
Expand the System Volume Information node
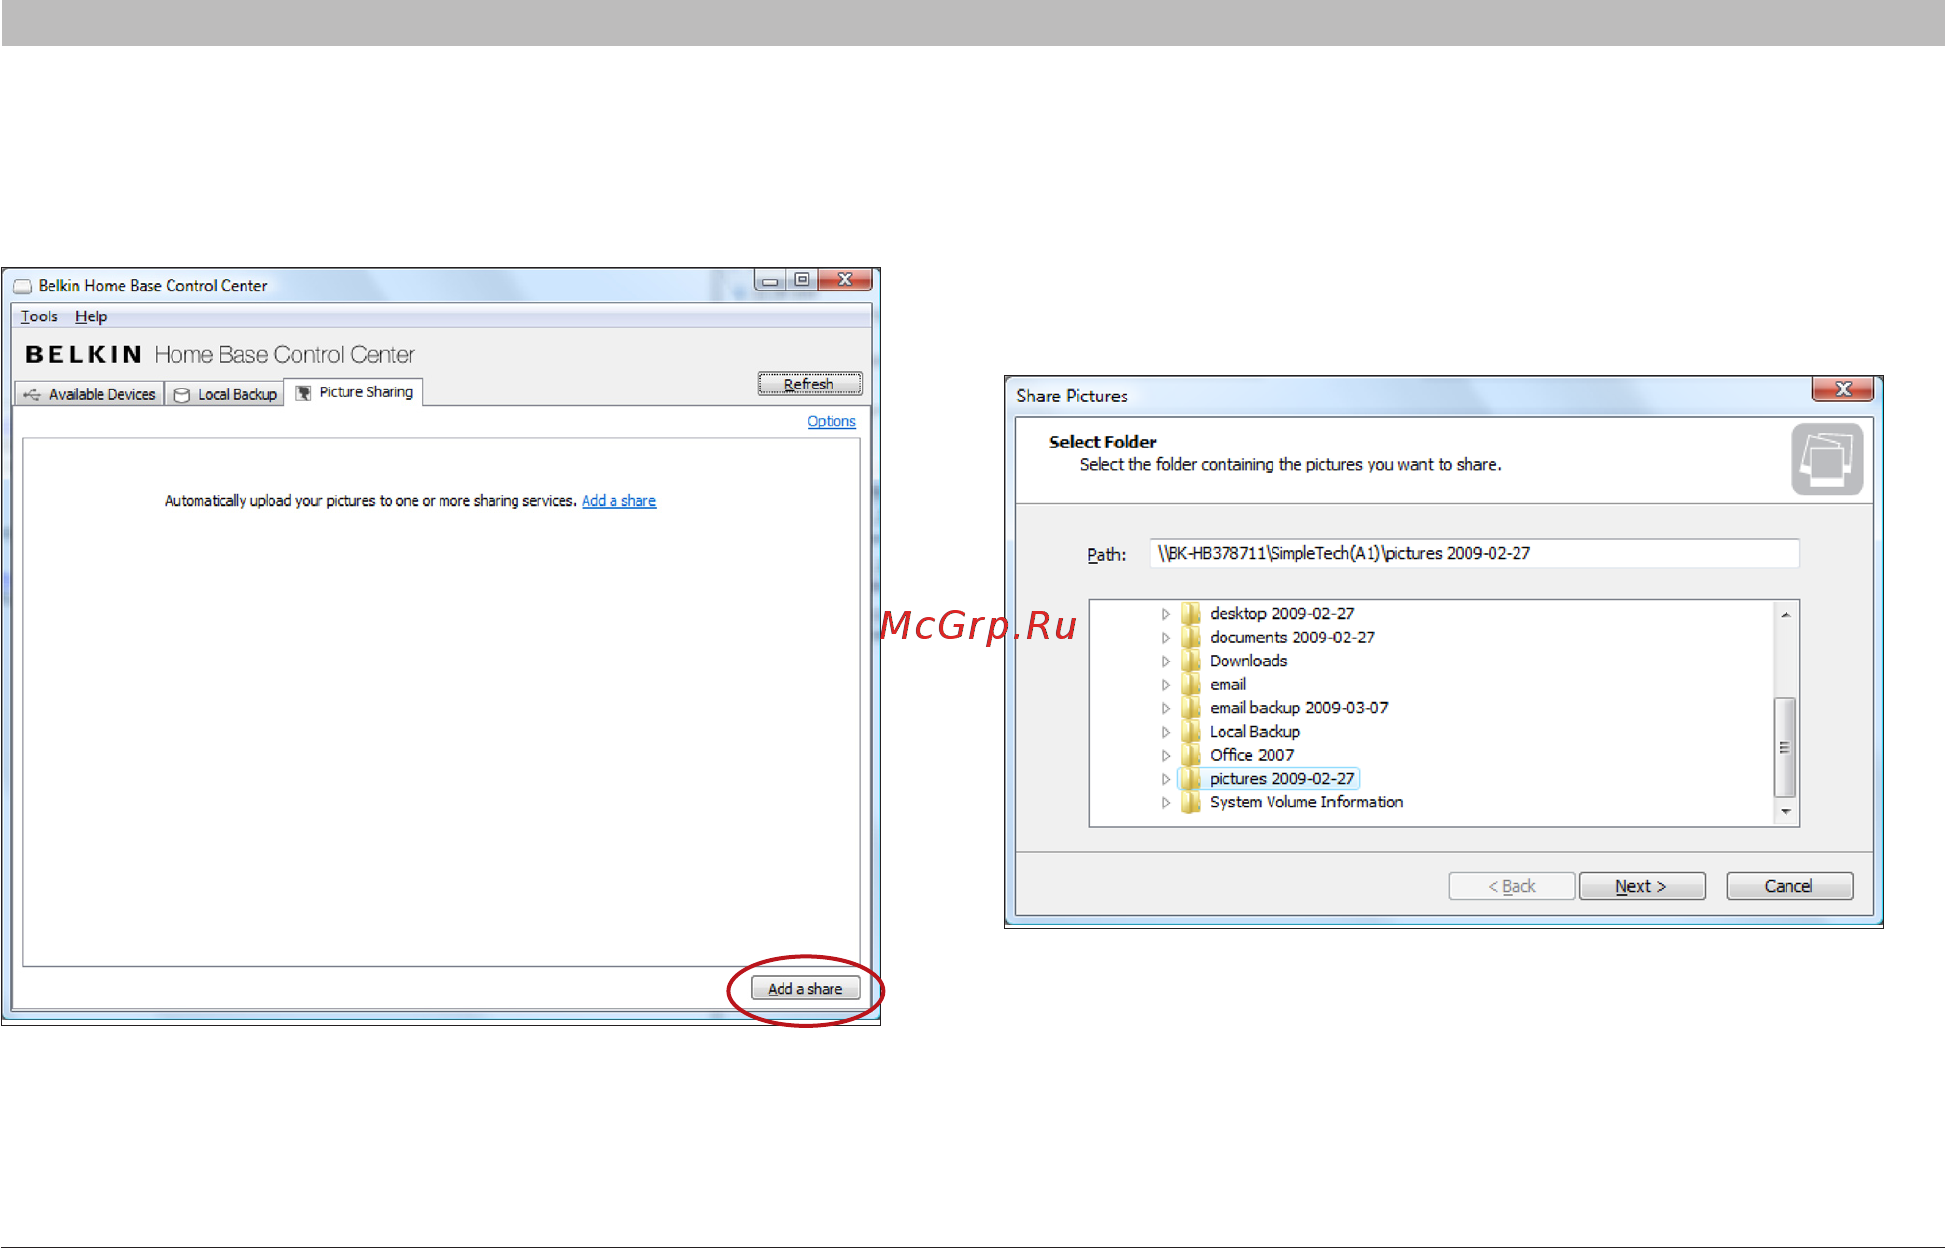tap(1165, 802)
